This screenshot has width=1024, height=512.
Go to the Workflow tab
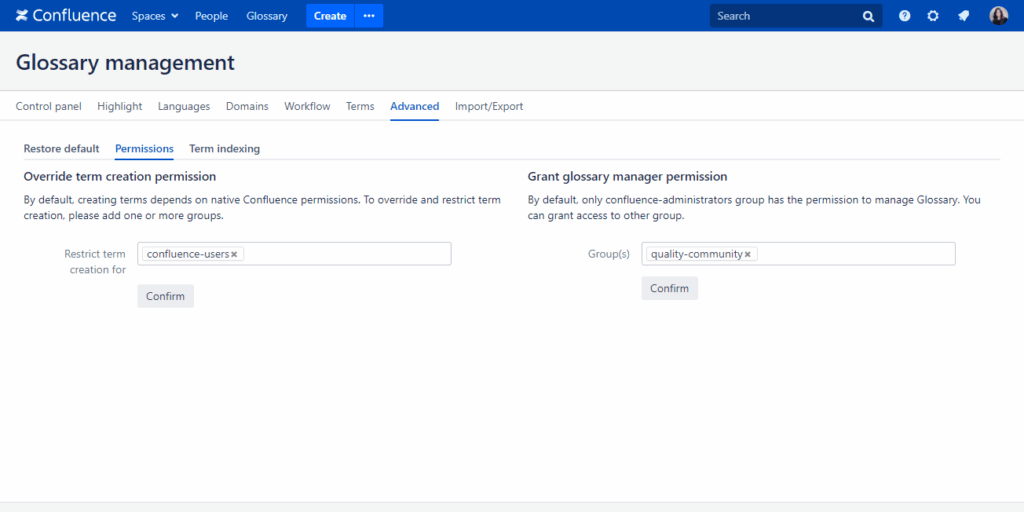click(307, 106)
